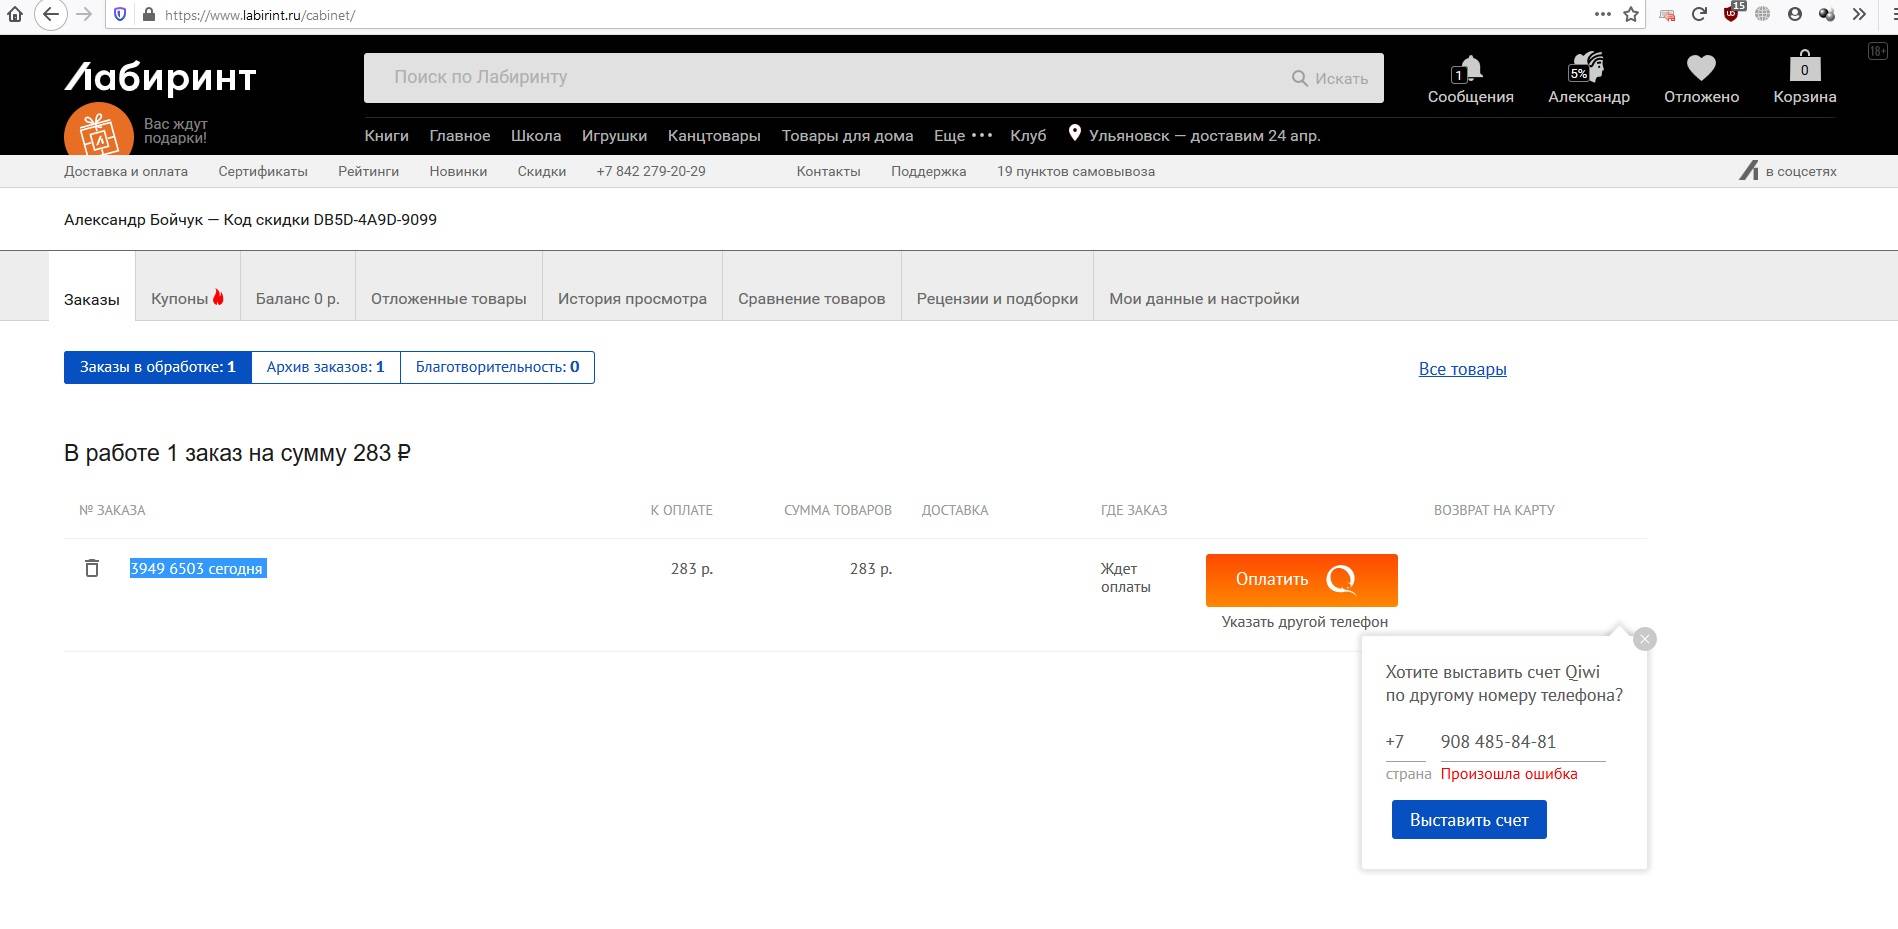
Task: Click the globe extension icon
Action: 1763,14
